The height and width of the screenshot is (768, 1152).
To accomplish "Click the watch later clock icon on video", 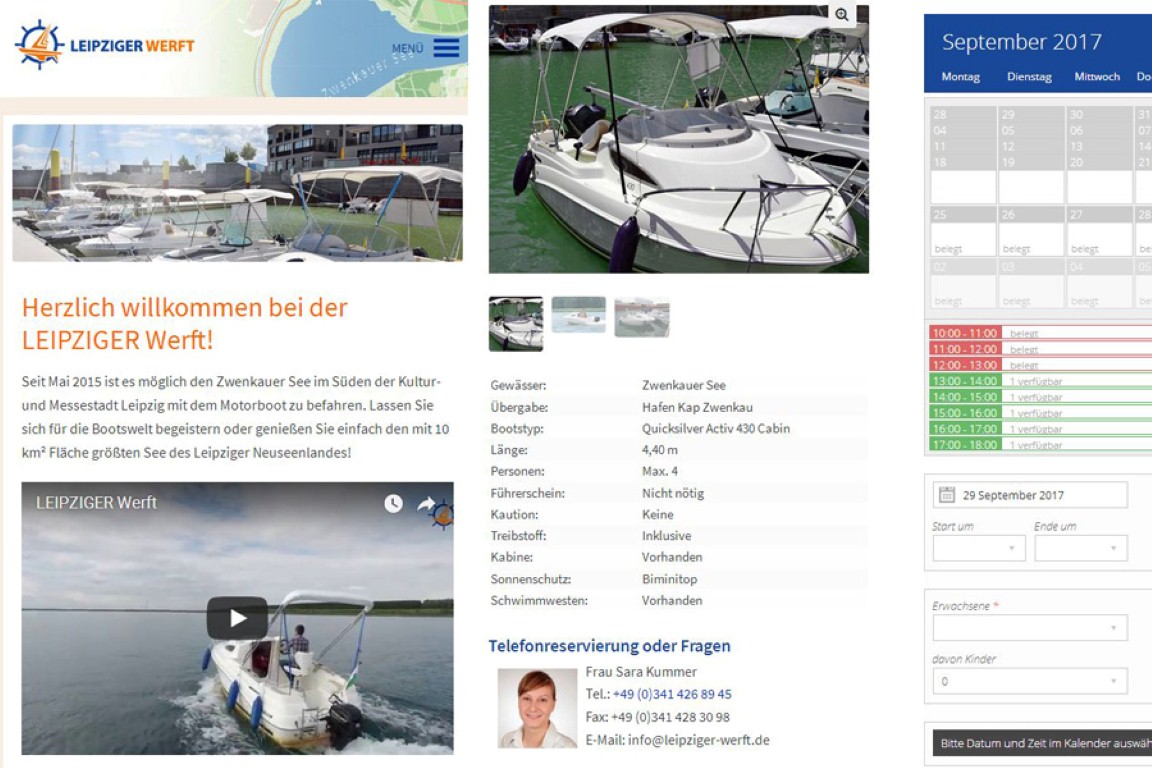I will 393,503.
